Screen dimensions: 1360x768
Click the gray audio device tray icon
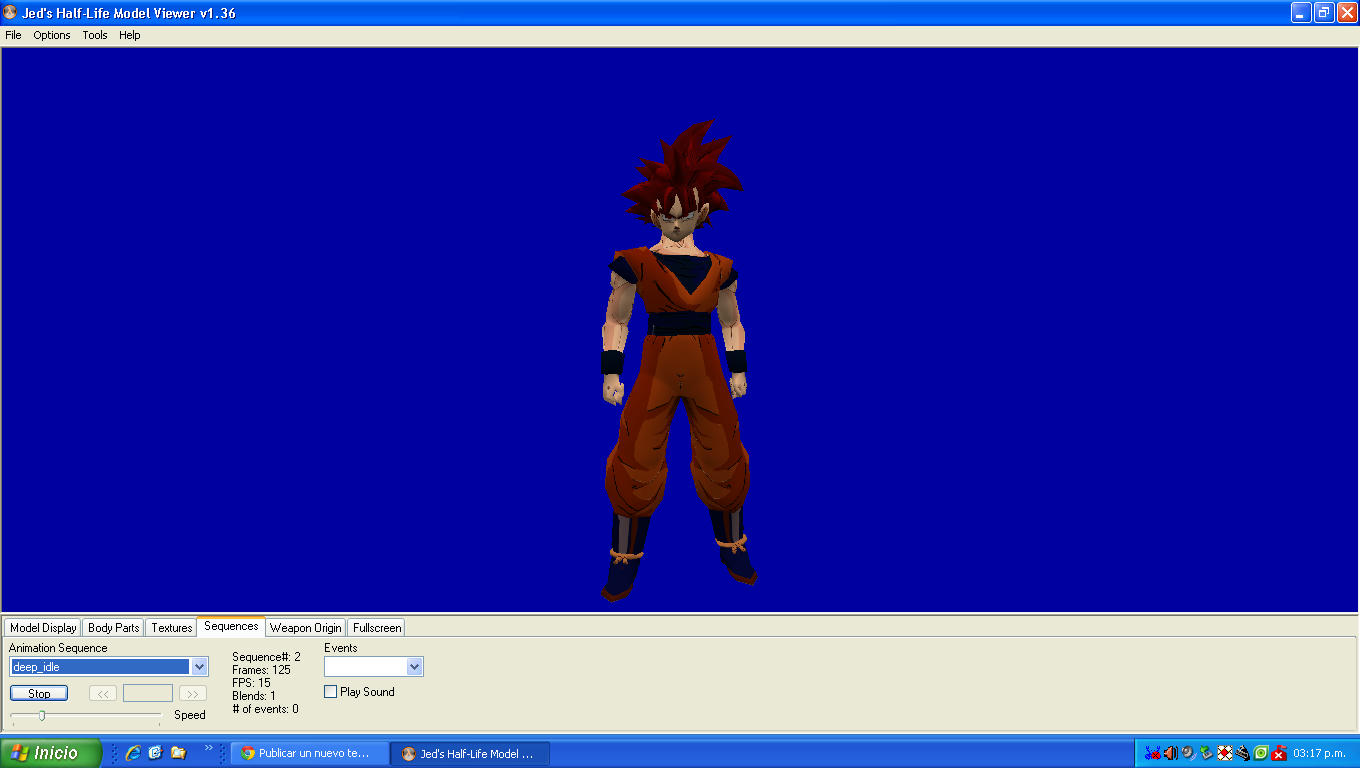(1188, 753)
